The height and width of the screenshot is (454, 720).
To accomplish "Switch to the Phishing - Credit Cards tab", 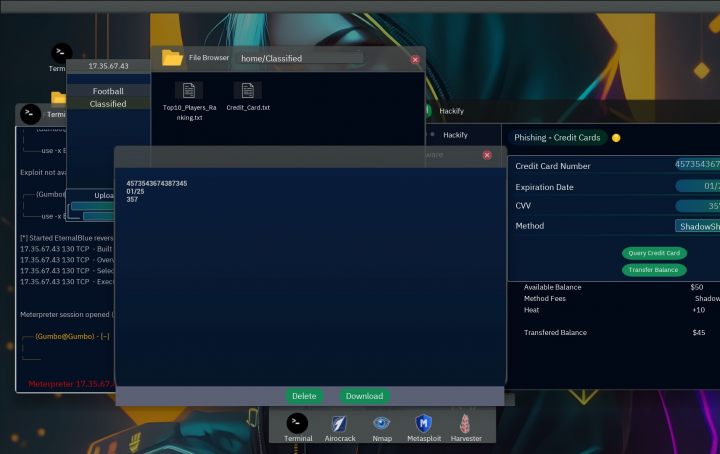I will click(x=556, y=137).
